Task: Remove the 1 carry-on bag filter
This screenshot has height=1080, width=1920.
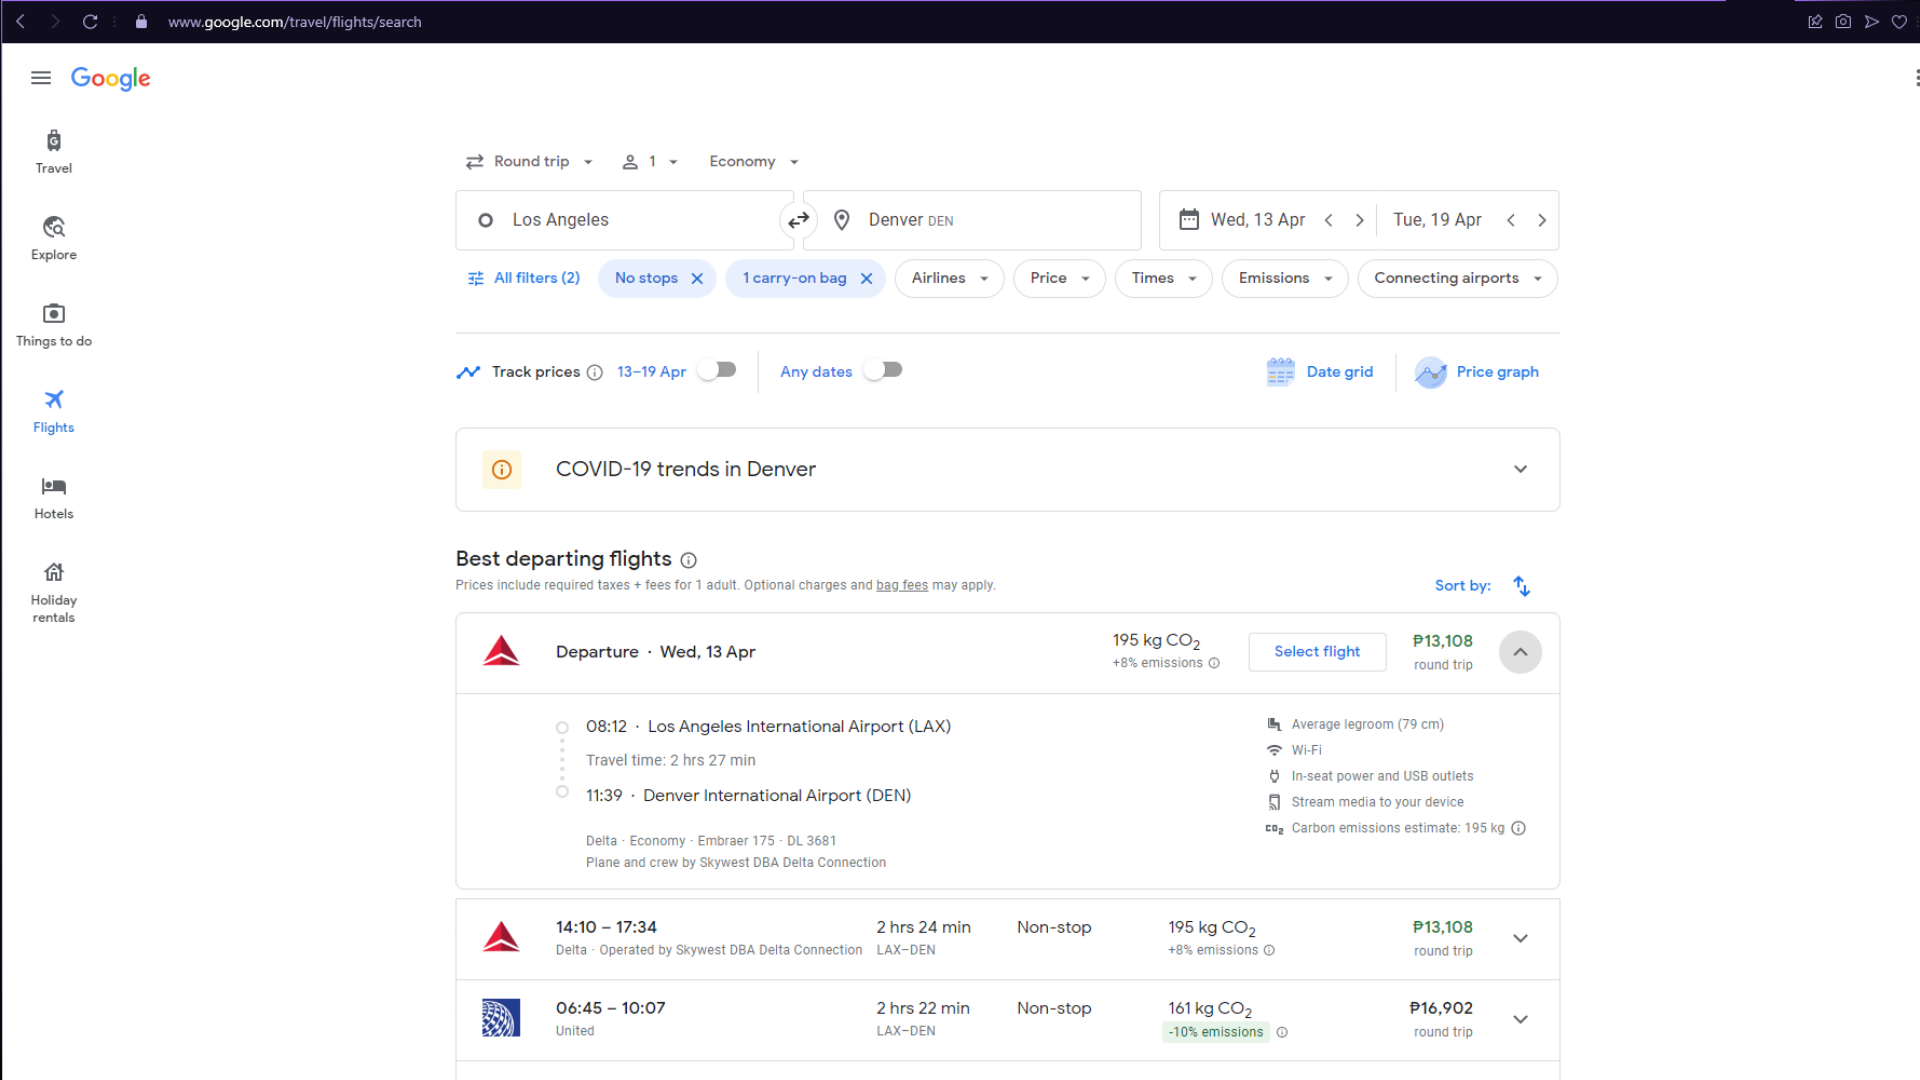Action: click(x=866, y=279)
